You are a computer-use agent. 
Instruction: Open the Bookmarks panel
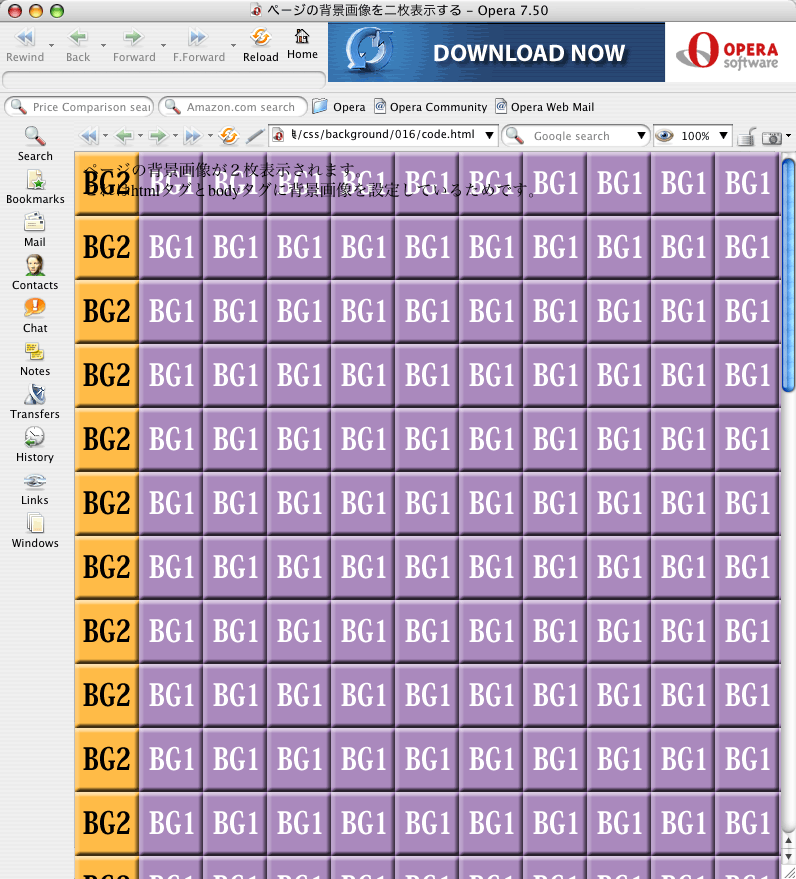pyautogui.click(x=35, y=186)
